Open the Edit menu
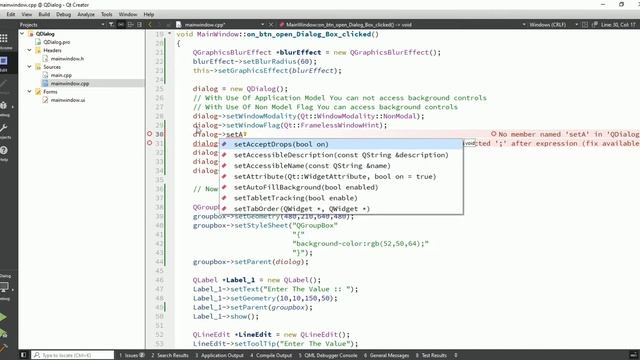 [11, 14]
